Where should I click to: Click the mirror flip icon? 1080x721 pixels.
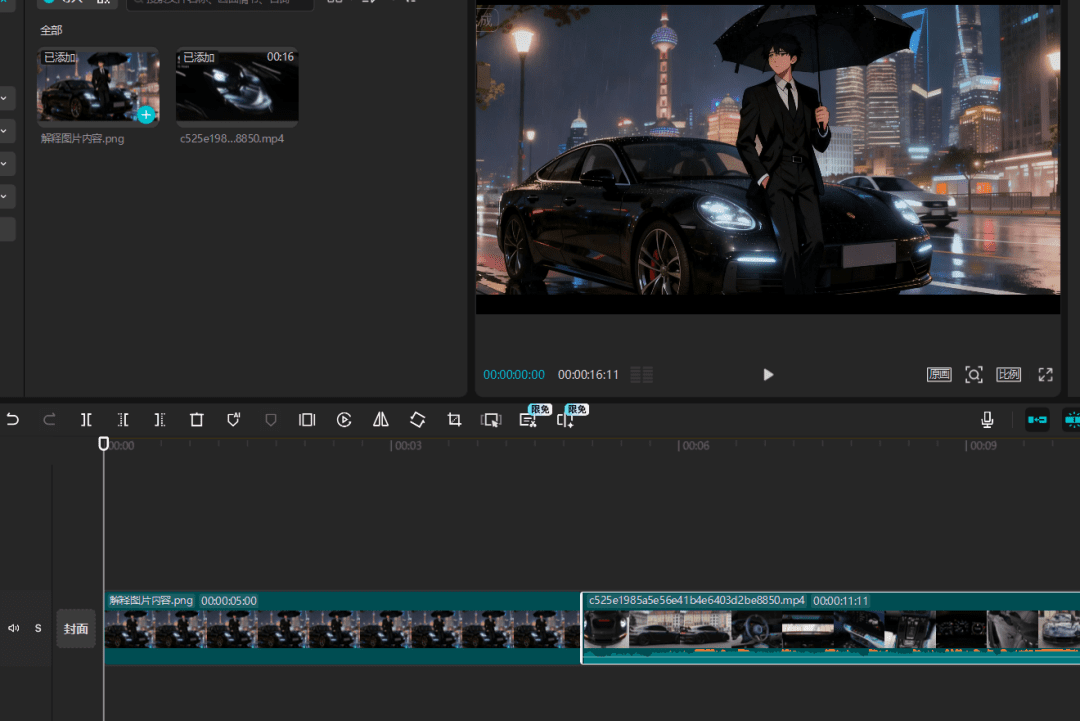[381, 420]
